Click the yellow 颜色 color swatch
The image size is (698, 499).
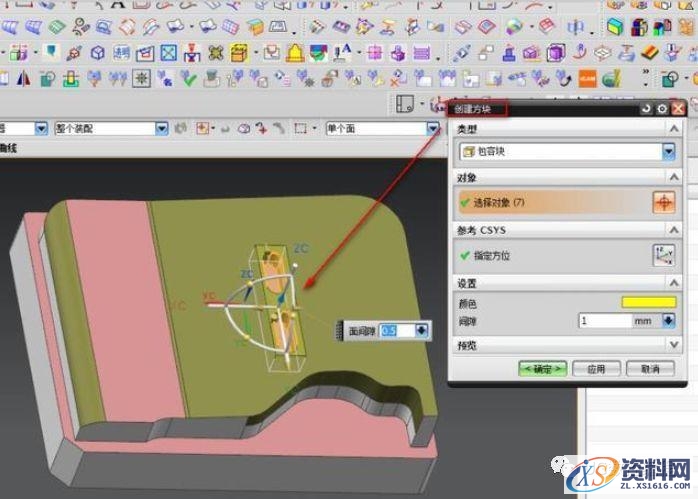[648, 302]
